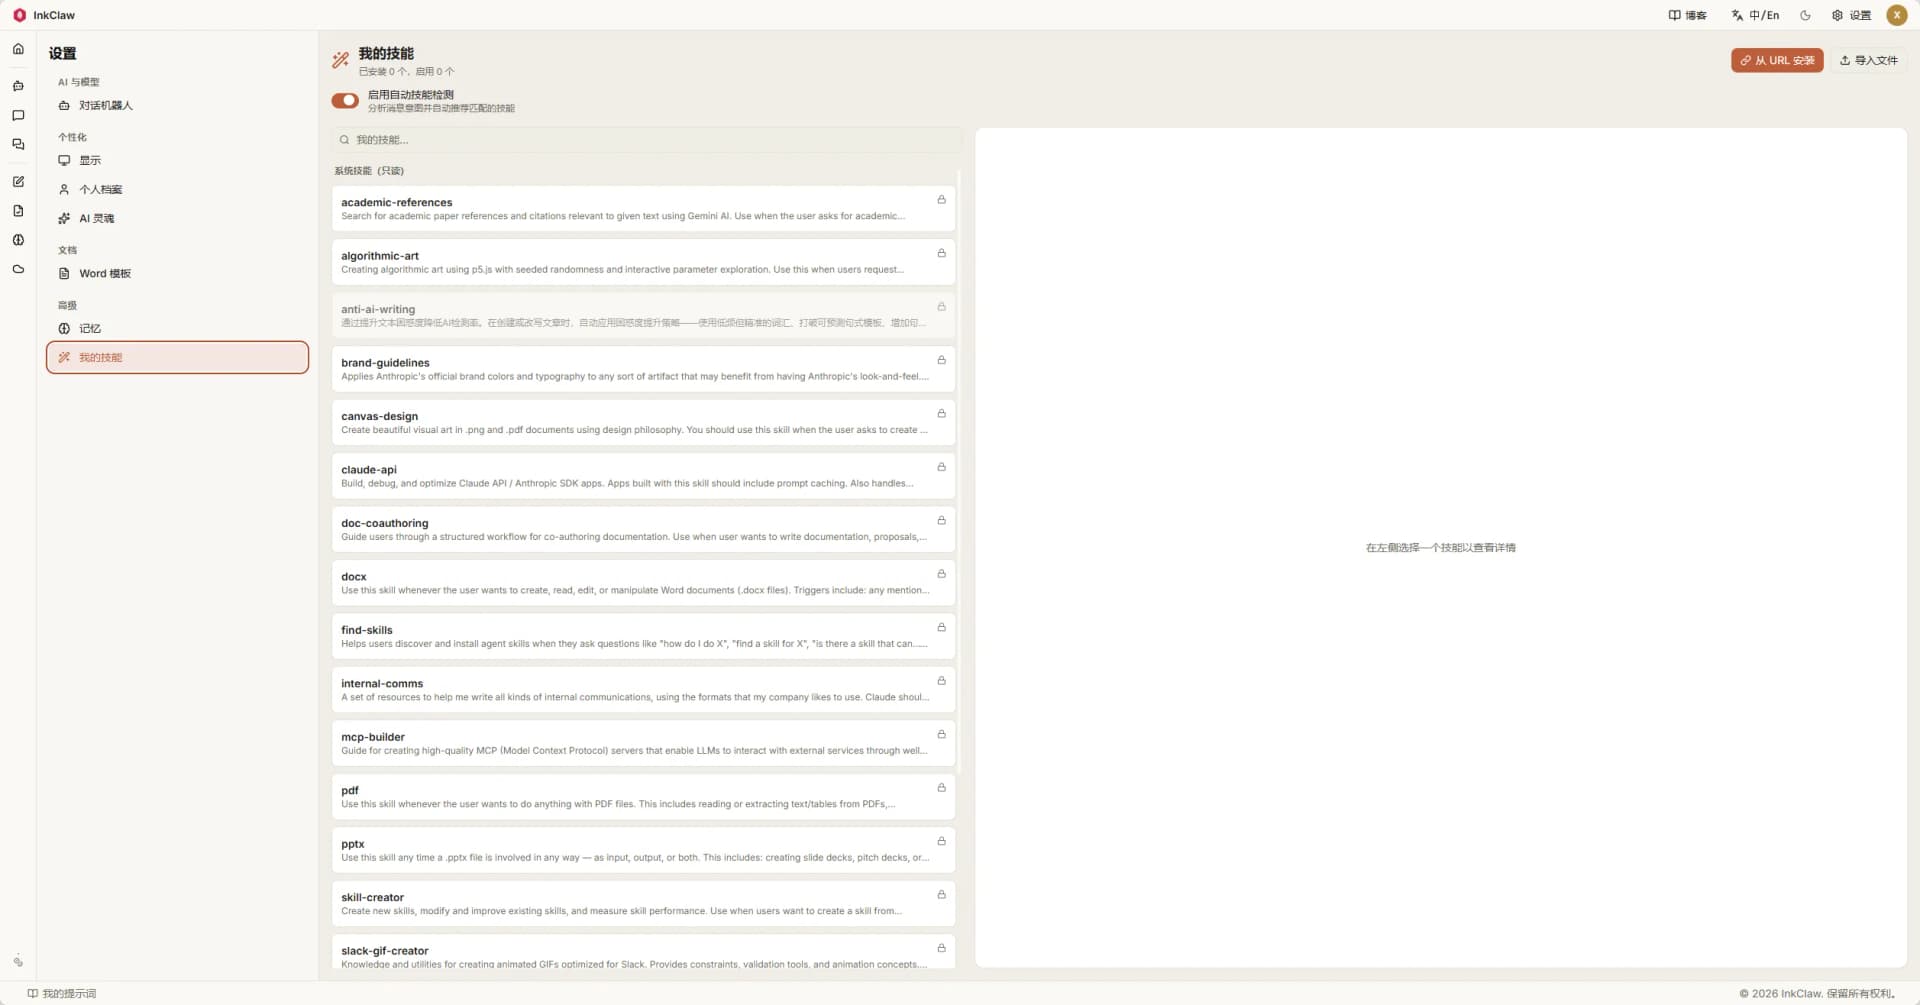Click the lock icon on brand-guidelines
This screenshot has width=1920, height=1005.
pyautogui.click(x=941, y=361)
